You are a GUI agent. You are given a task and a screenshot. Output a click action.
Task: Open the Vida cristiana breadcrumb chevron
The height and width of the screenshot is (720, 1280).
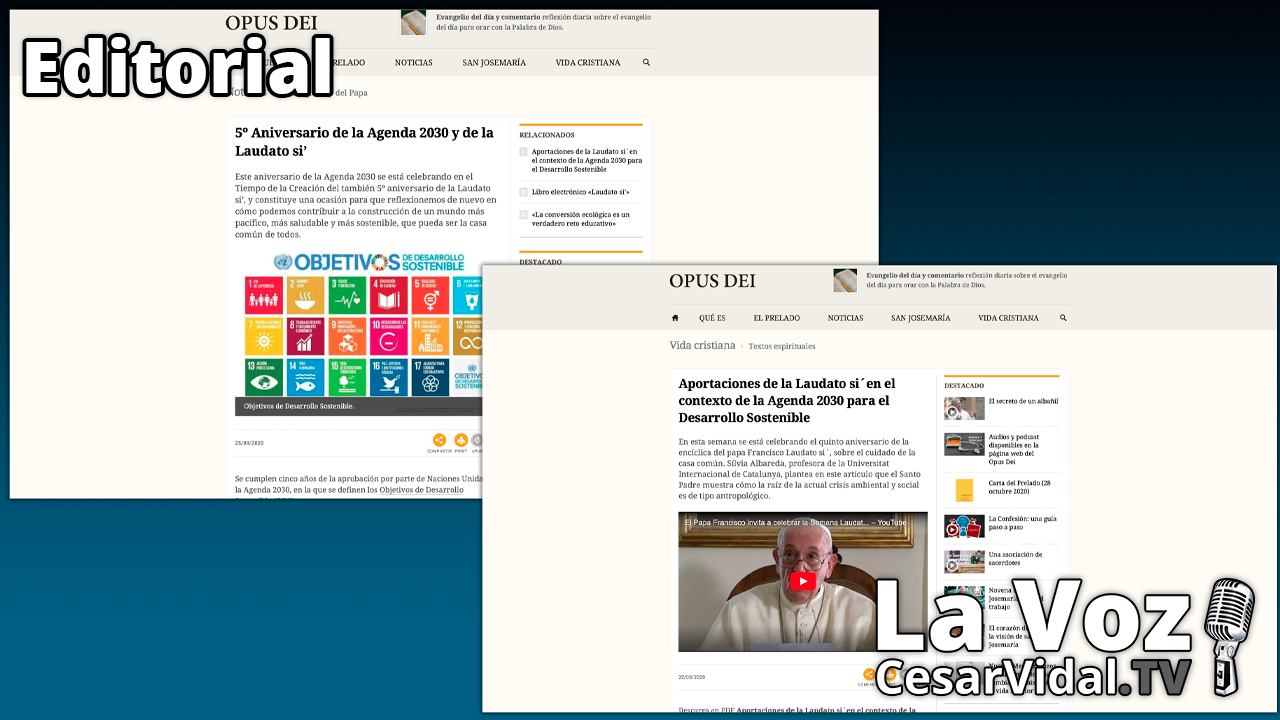tap(743, 345)
